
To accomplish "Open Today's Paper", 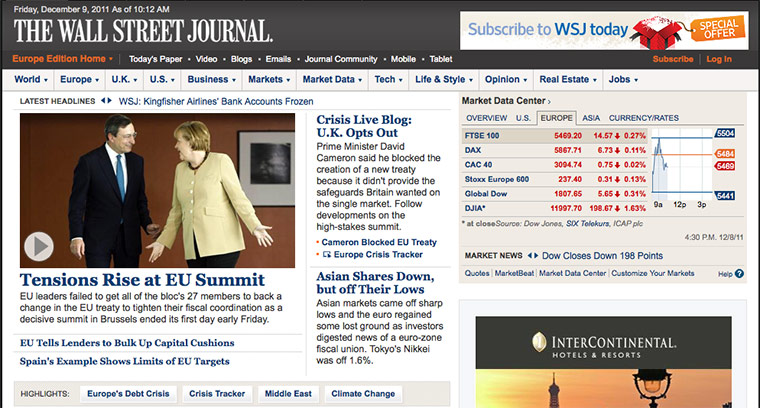I will 156,59.
